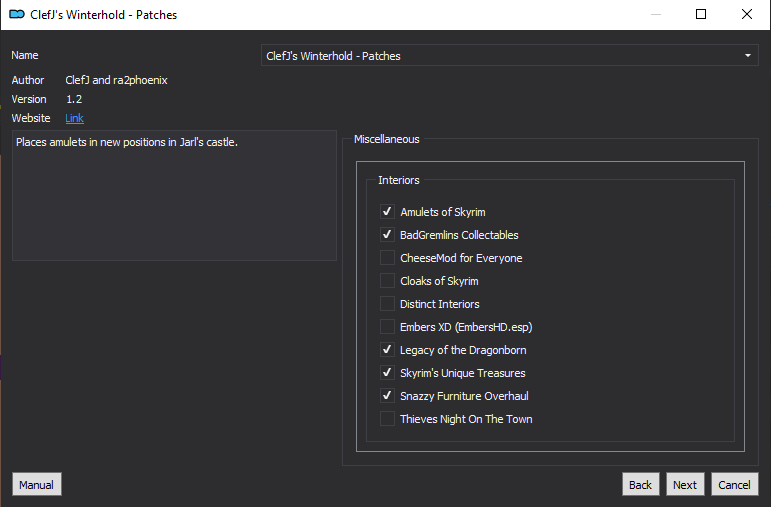The image size is (771, 507).
Task: Open the Website Link
Action: (74, 118)
